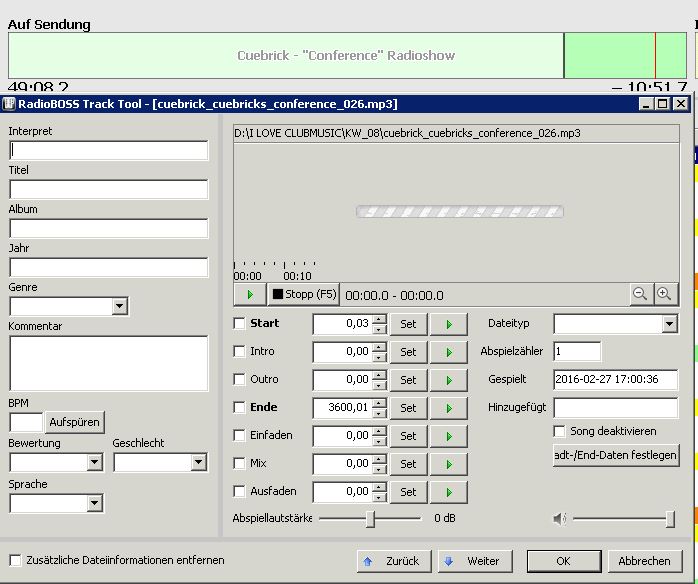Viewport: 698px width, 584px height.
Task: Enable the Intro checkbox
Action: point(239,352)
